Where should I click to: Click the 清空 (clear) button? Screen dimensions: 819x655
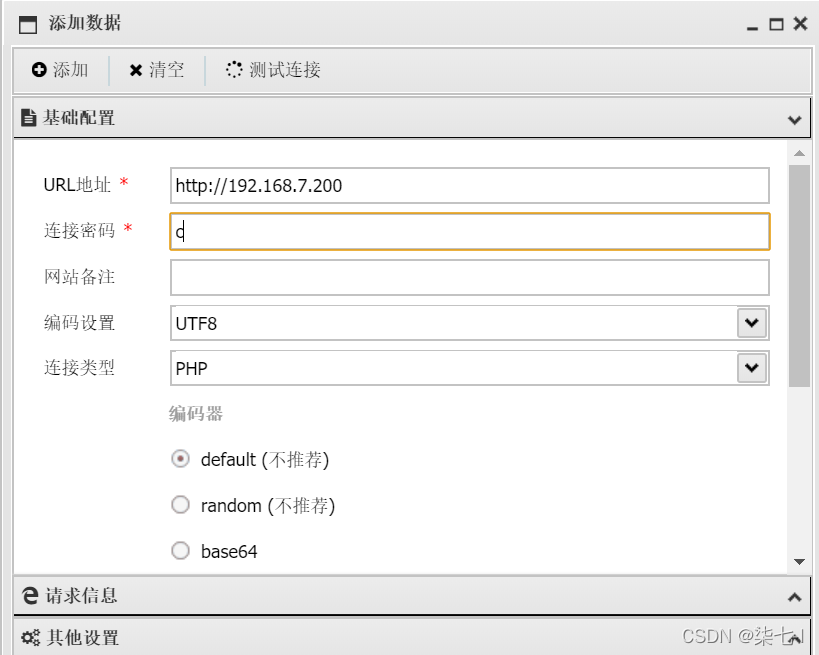point(157,69)
